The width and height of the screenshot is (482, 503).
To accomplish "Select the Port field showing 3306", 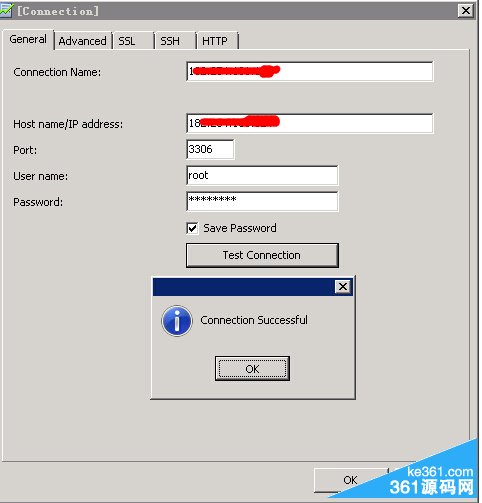I will pyautogui.click(x=210, y=149).
